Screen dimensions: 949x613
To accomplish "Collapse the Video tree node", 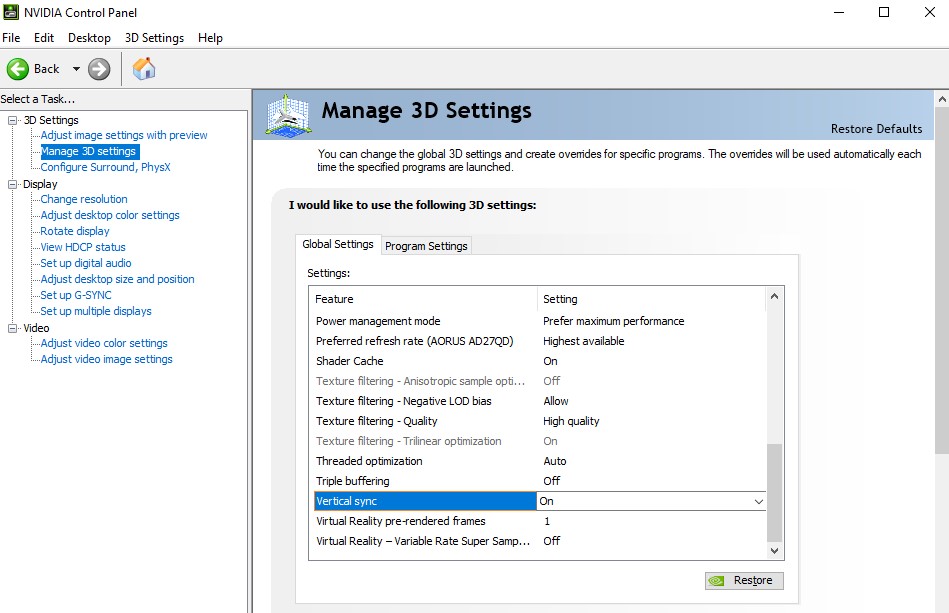I will pos(14,328).
